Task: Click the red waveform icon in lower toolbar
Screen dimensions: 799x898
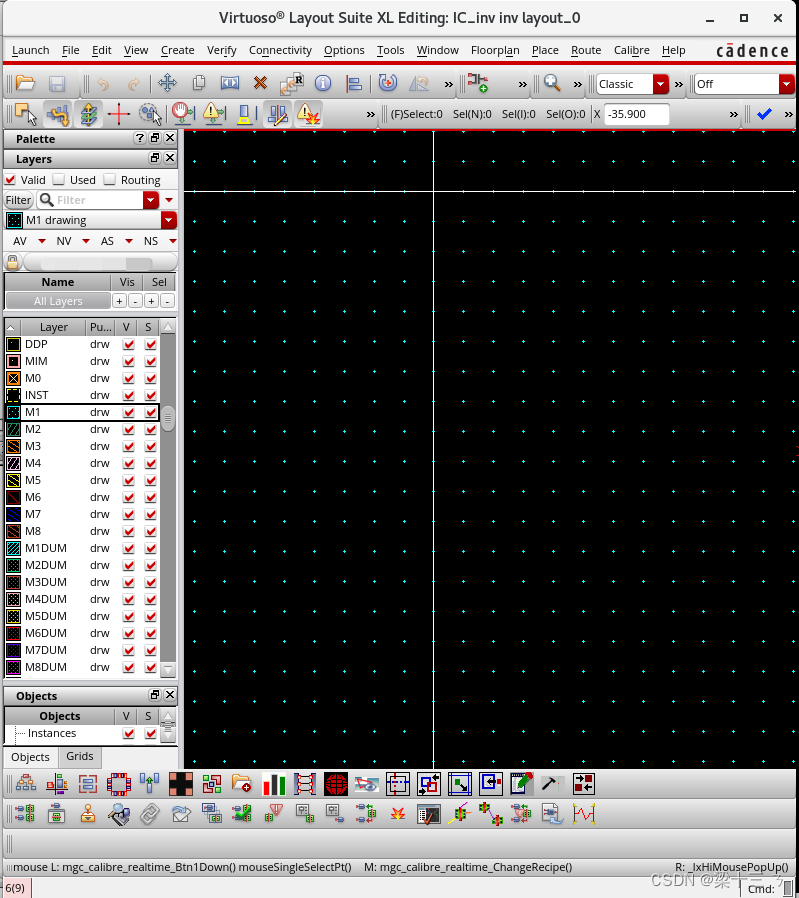Action: (x=584, y=814)
